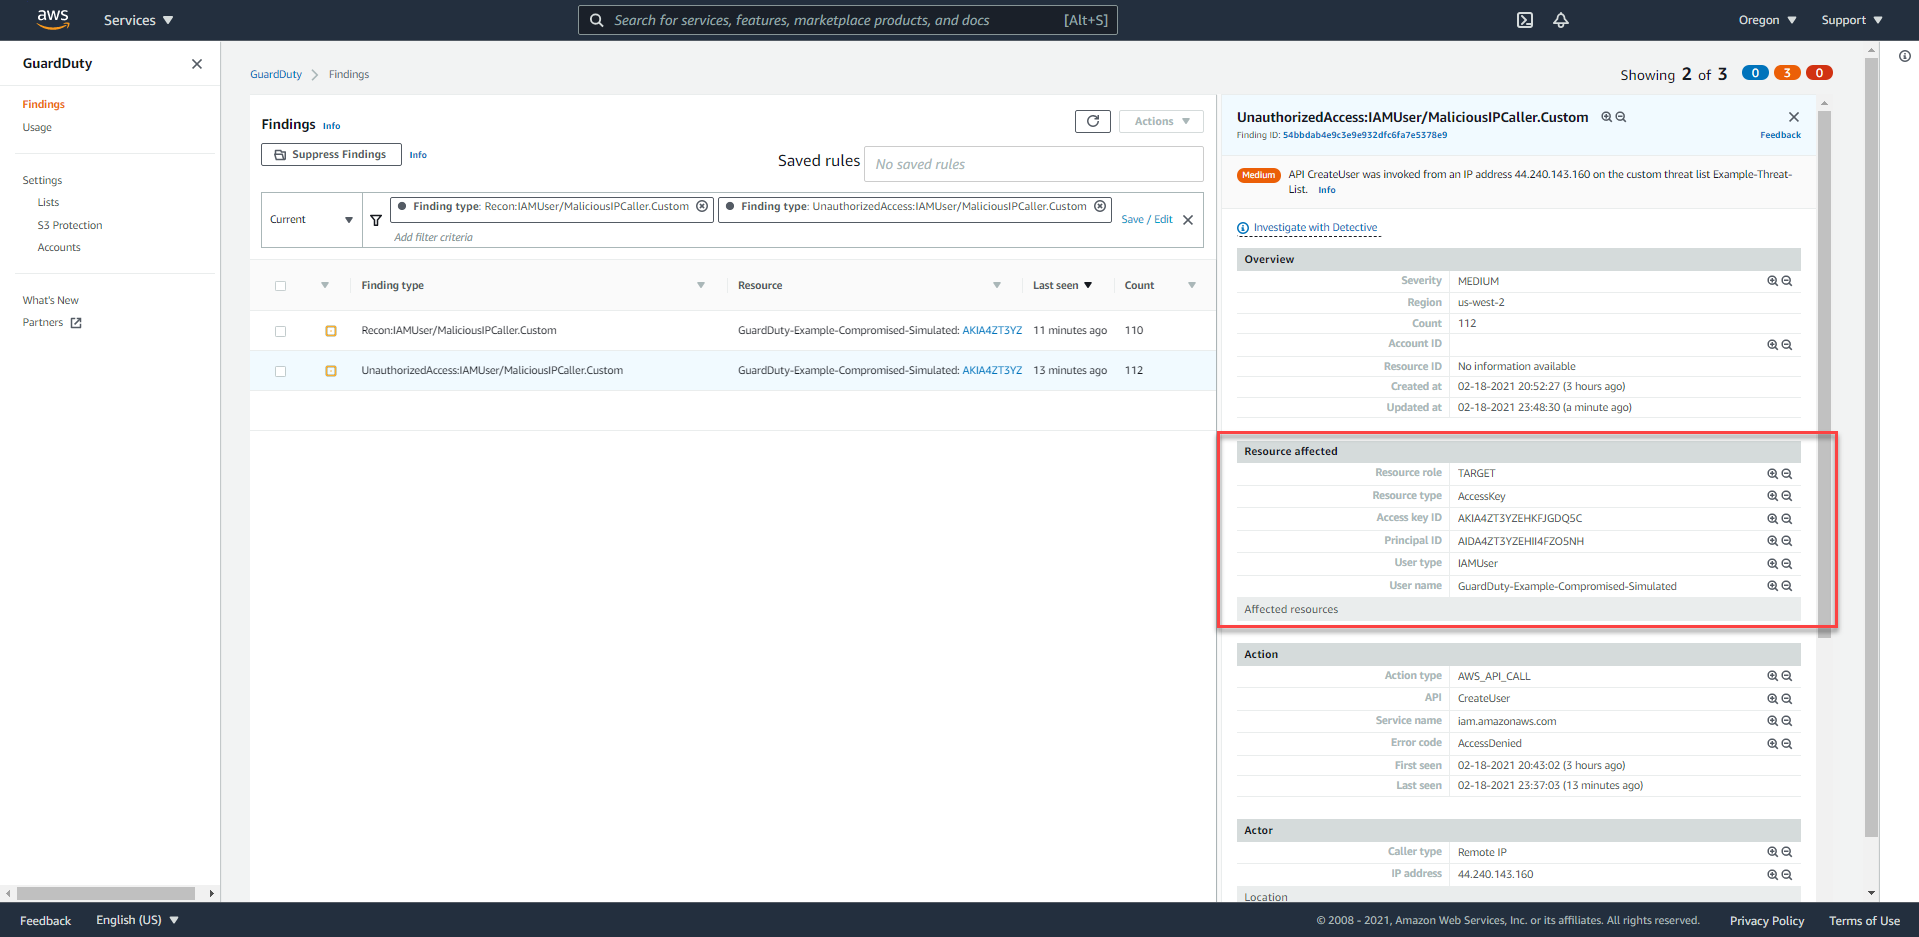
Task: Filter exclude on IP address 44.240.143.160
Action: click(1787, 875)
